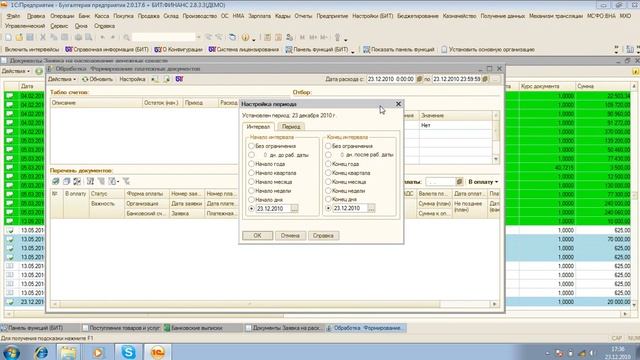Click 'Включить интерфейсы' toolbar button
The height and width of the screenshot is (360, 640).
pos(32,49)
